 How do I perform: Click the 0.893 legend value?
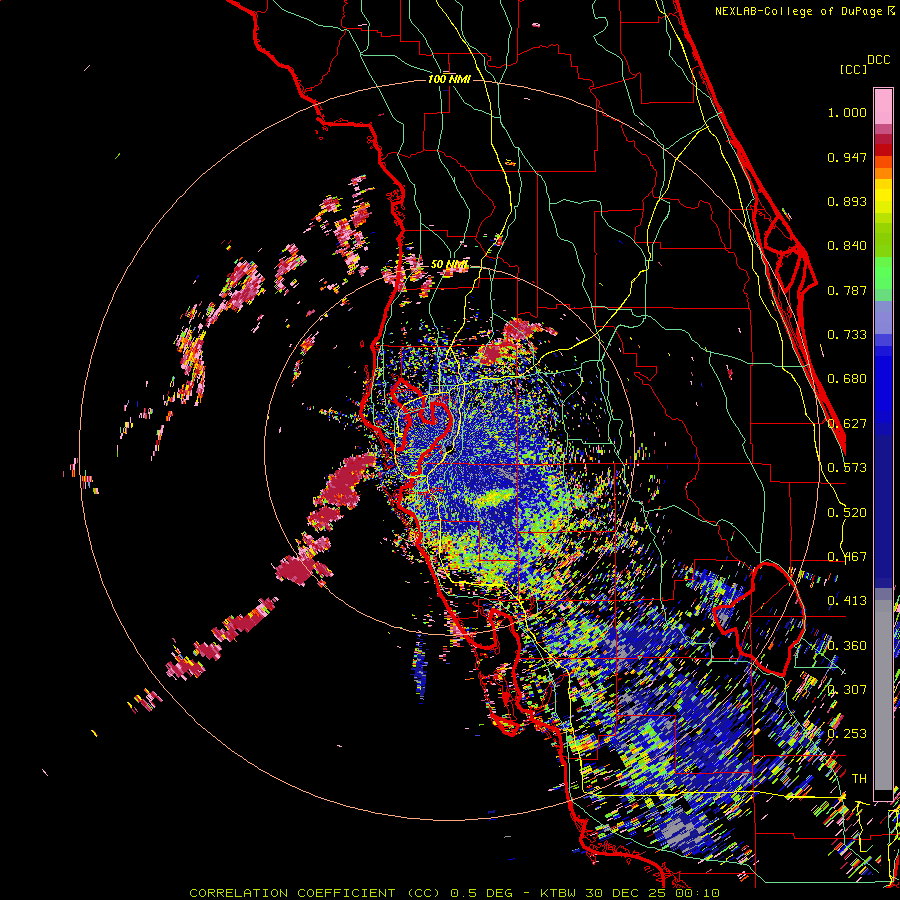click(x=847, y=201)
